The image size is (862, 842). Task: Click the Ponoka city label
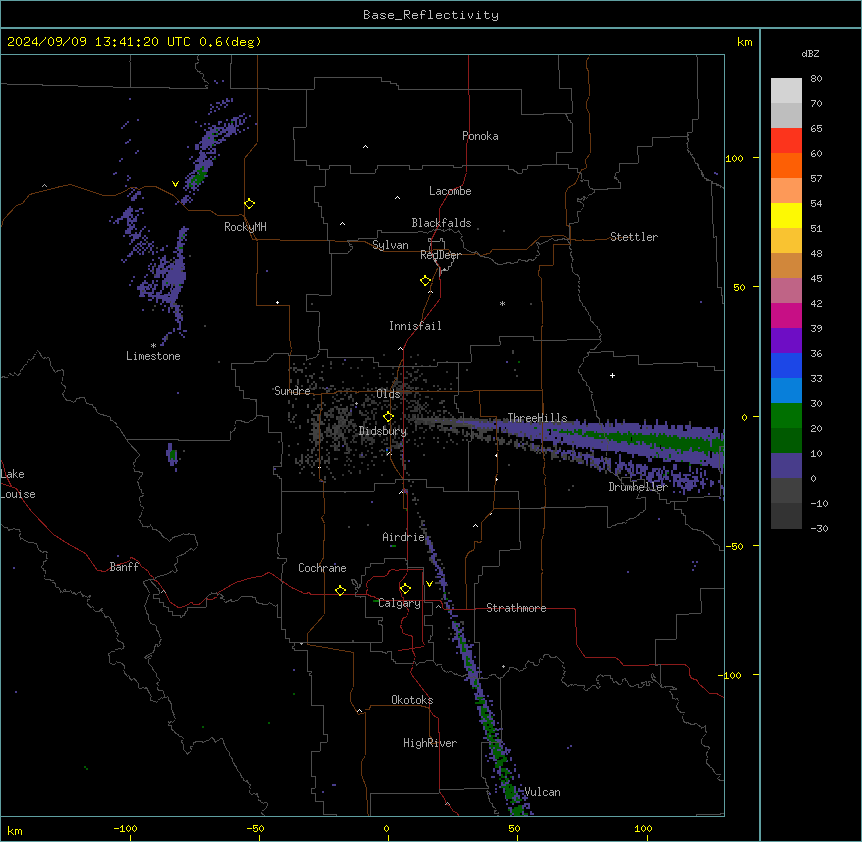point(480,136)
